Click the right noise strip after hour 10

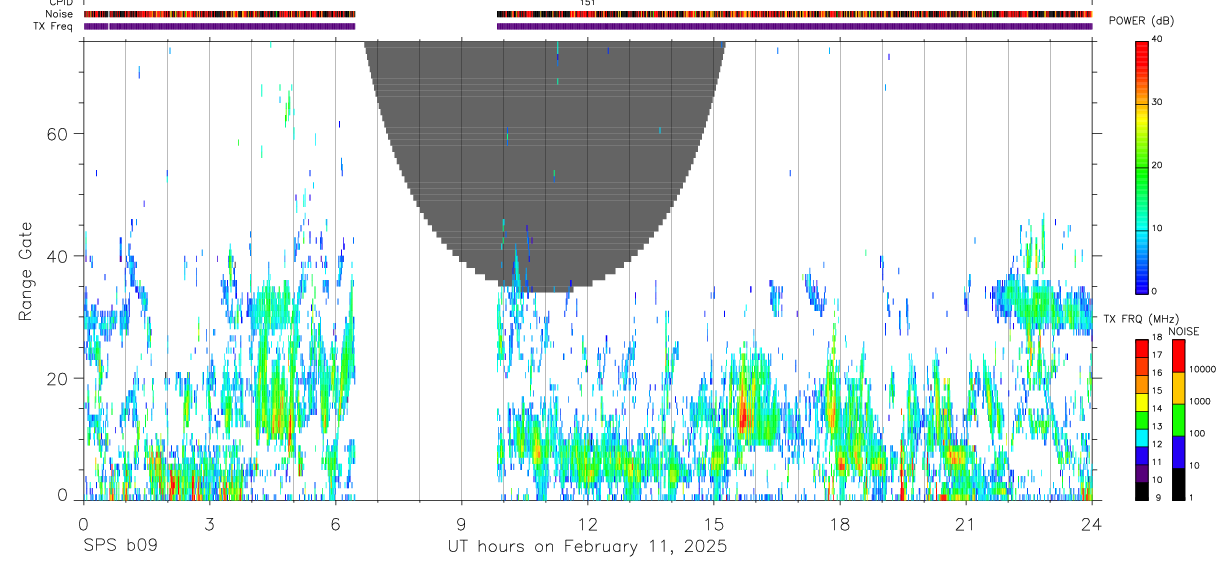point(794,14)
